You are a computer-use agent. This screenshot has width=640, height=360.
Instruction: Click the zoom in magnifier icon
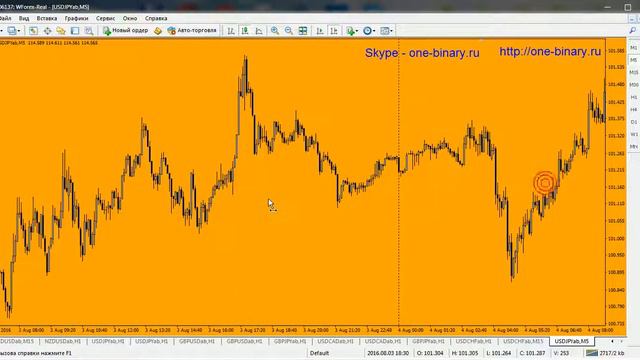(x=275, y=31)
